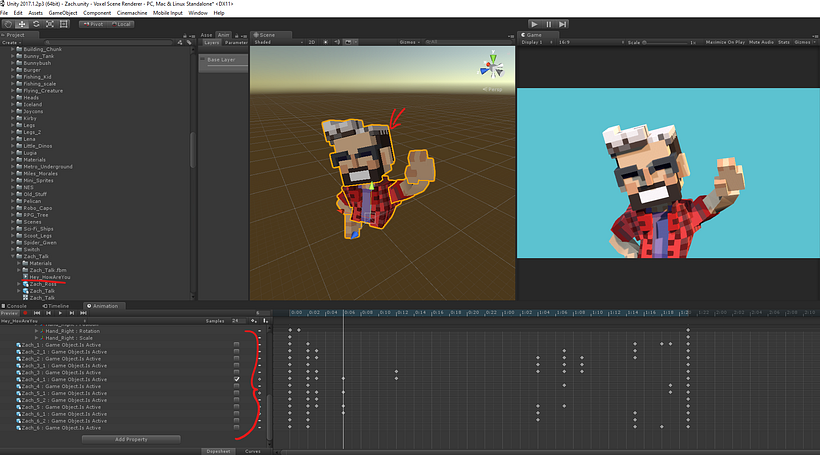The width and height of the screenshot is (820, 455).
Task: Click the Add Keyframe icon
Action: pos(254,321)
